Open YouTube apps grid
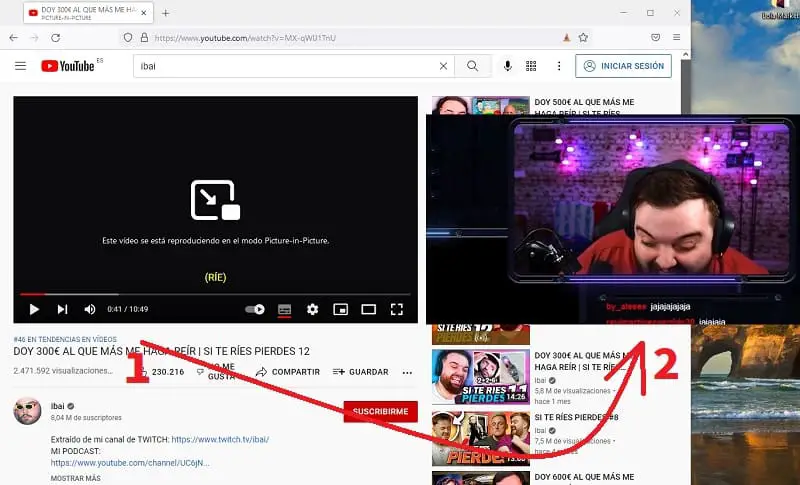This screenshot has width=800, height=485. [x=531, y=66]
